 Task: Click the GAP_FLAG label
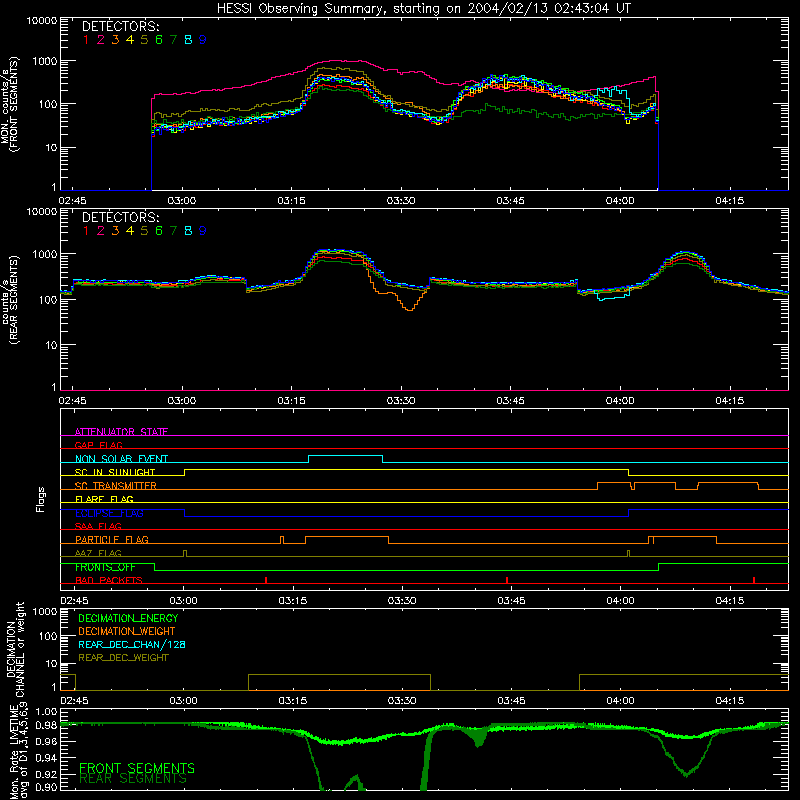pos(99,445)
